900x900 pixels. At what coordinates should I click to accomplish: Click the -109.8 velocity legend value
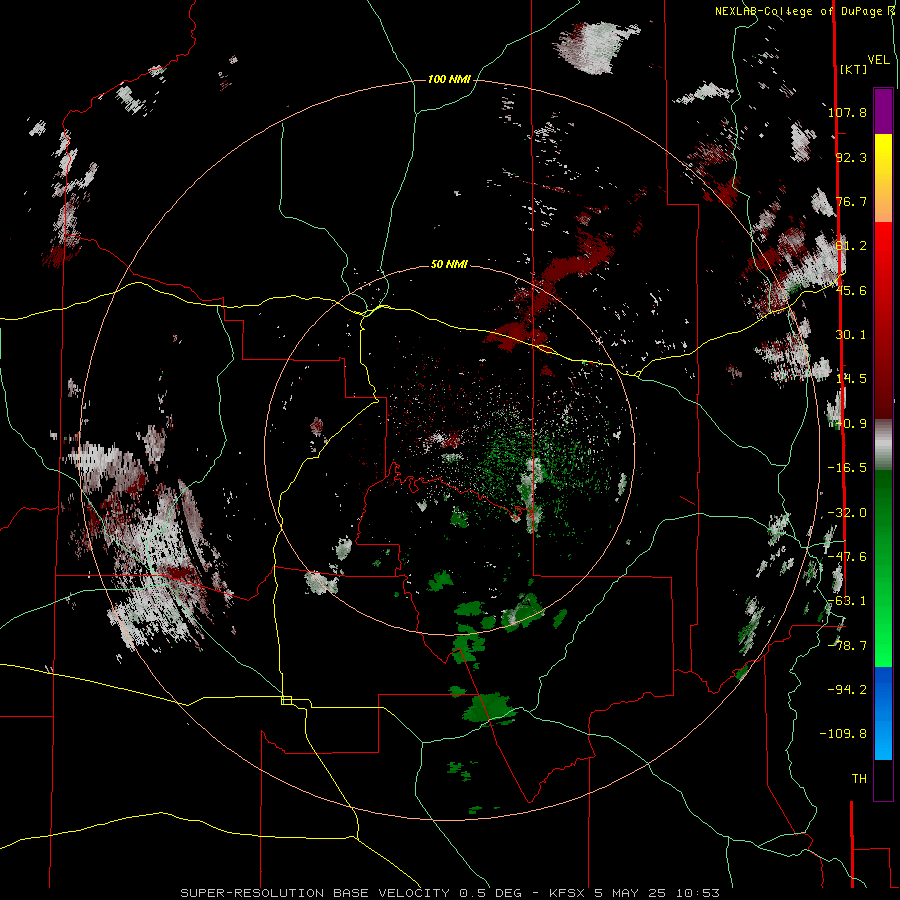tap(843, 734)
